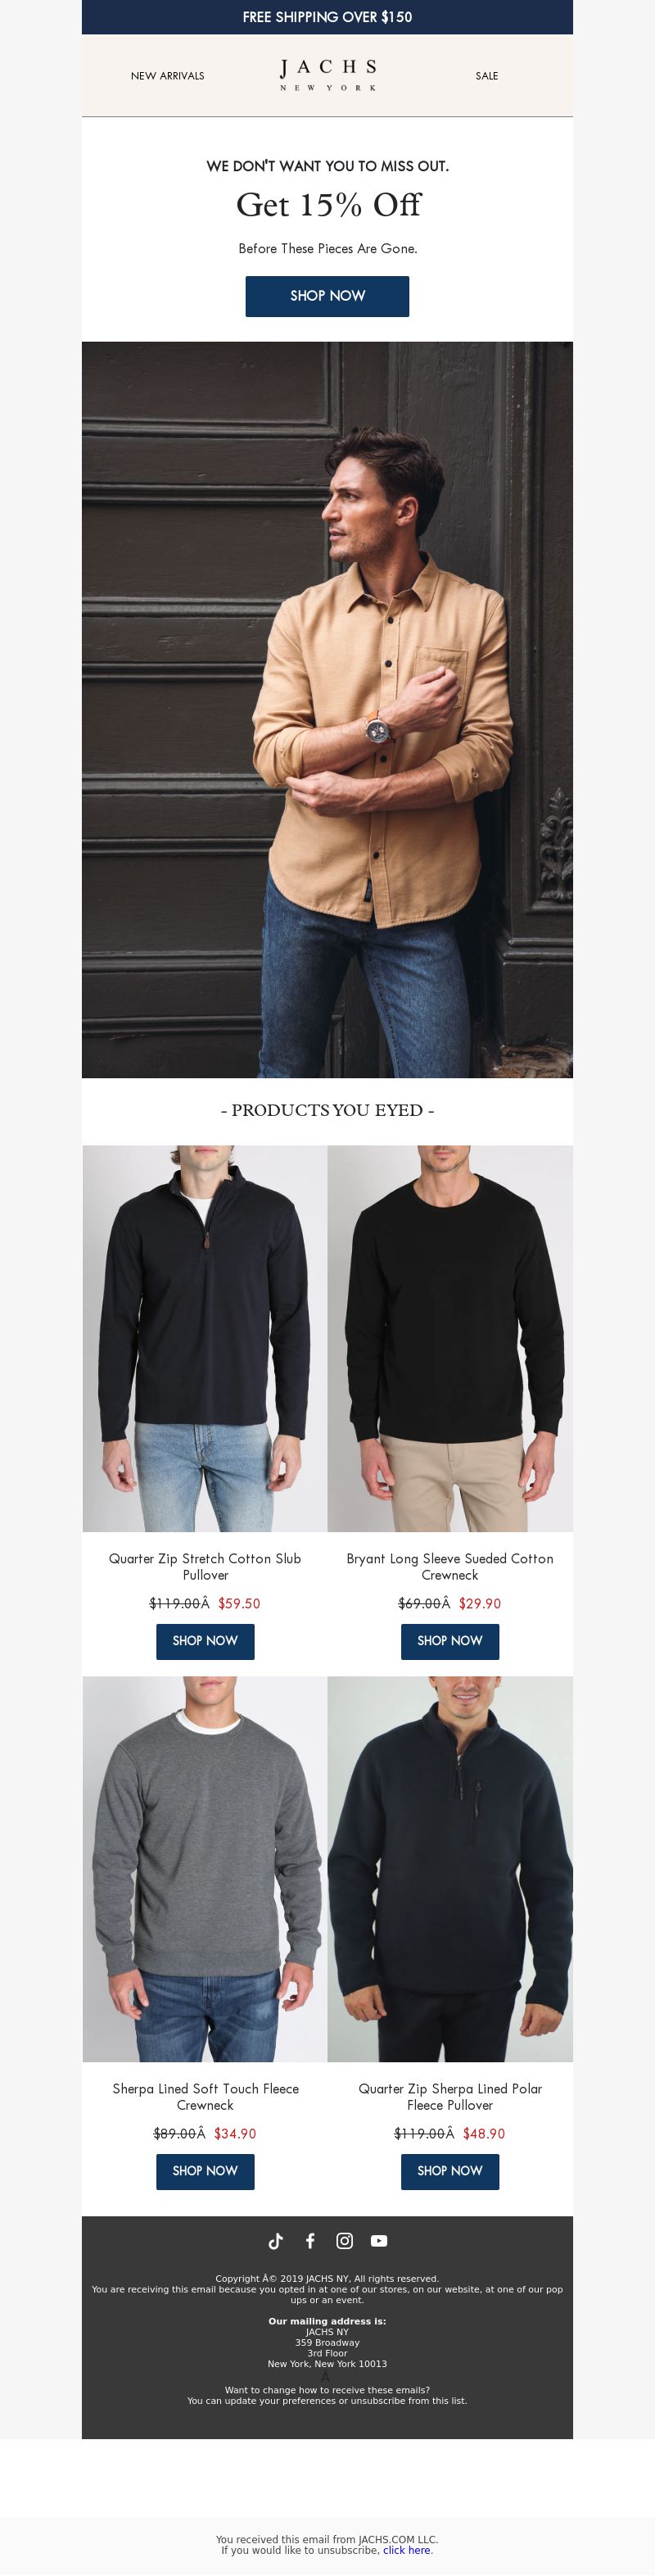
Task: Open the black crewneck product image
Action: click(450, 1338)
